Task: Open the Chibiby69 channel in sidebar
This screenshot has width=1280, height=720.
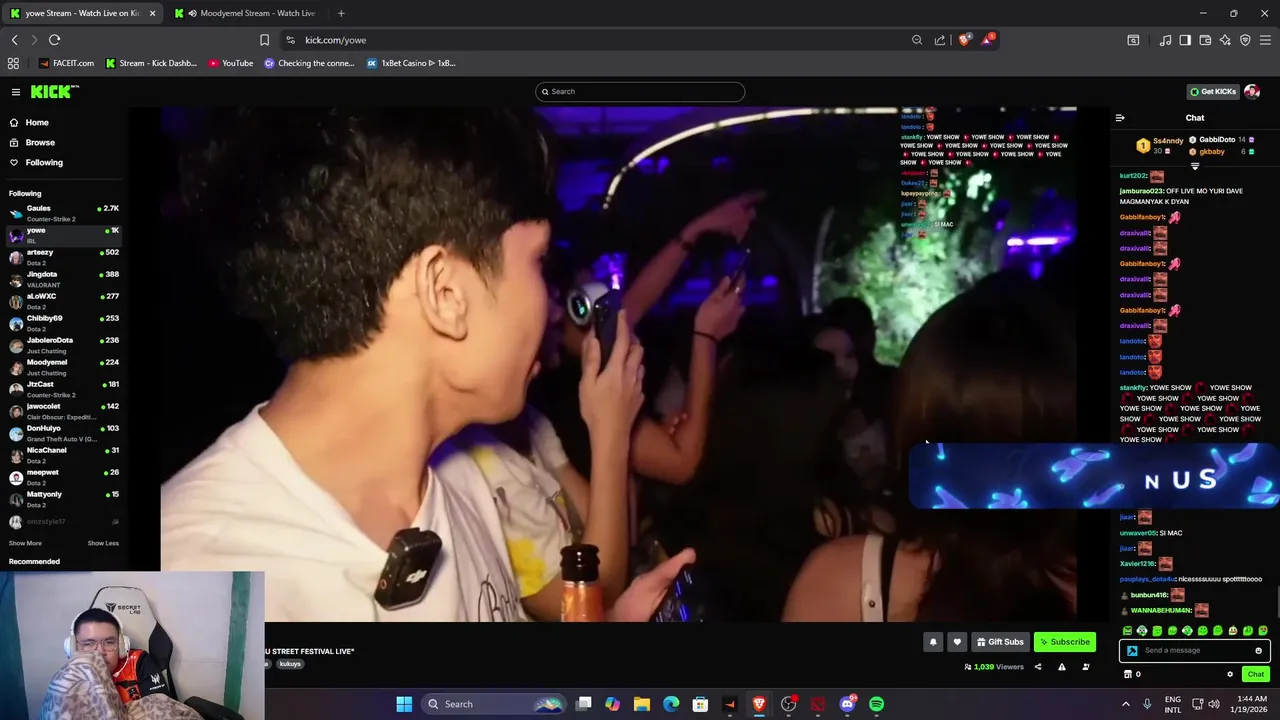Action: (64, 323)
